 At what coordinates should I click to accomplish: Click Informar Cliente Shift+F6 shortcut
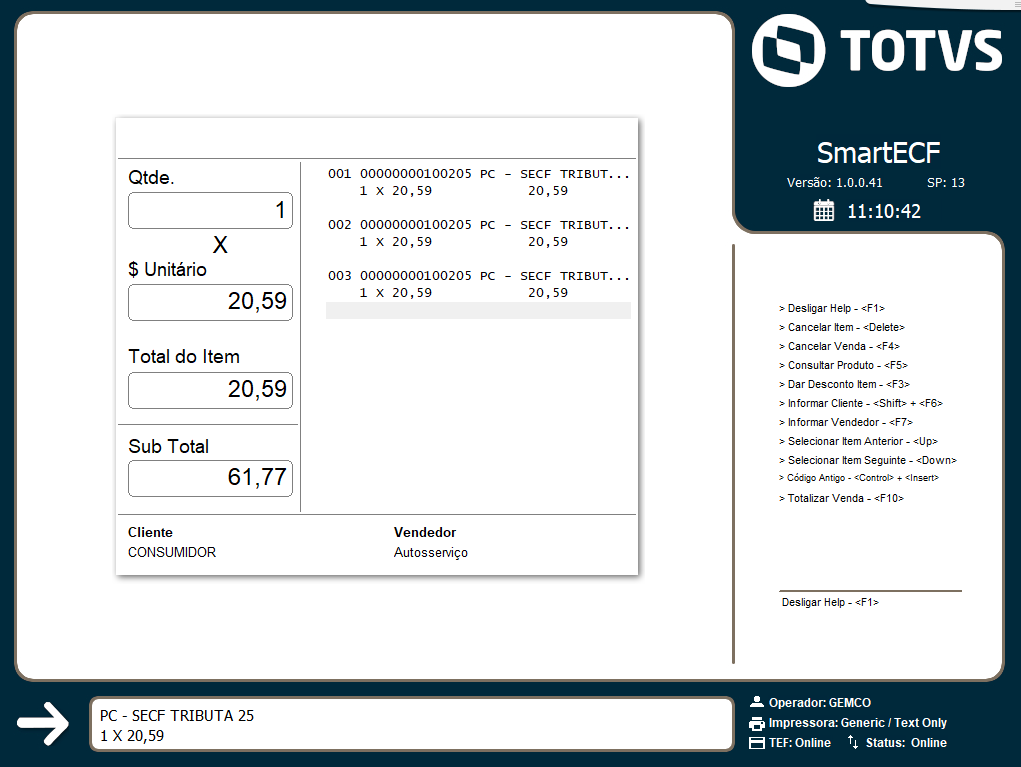point(861,403)
